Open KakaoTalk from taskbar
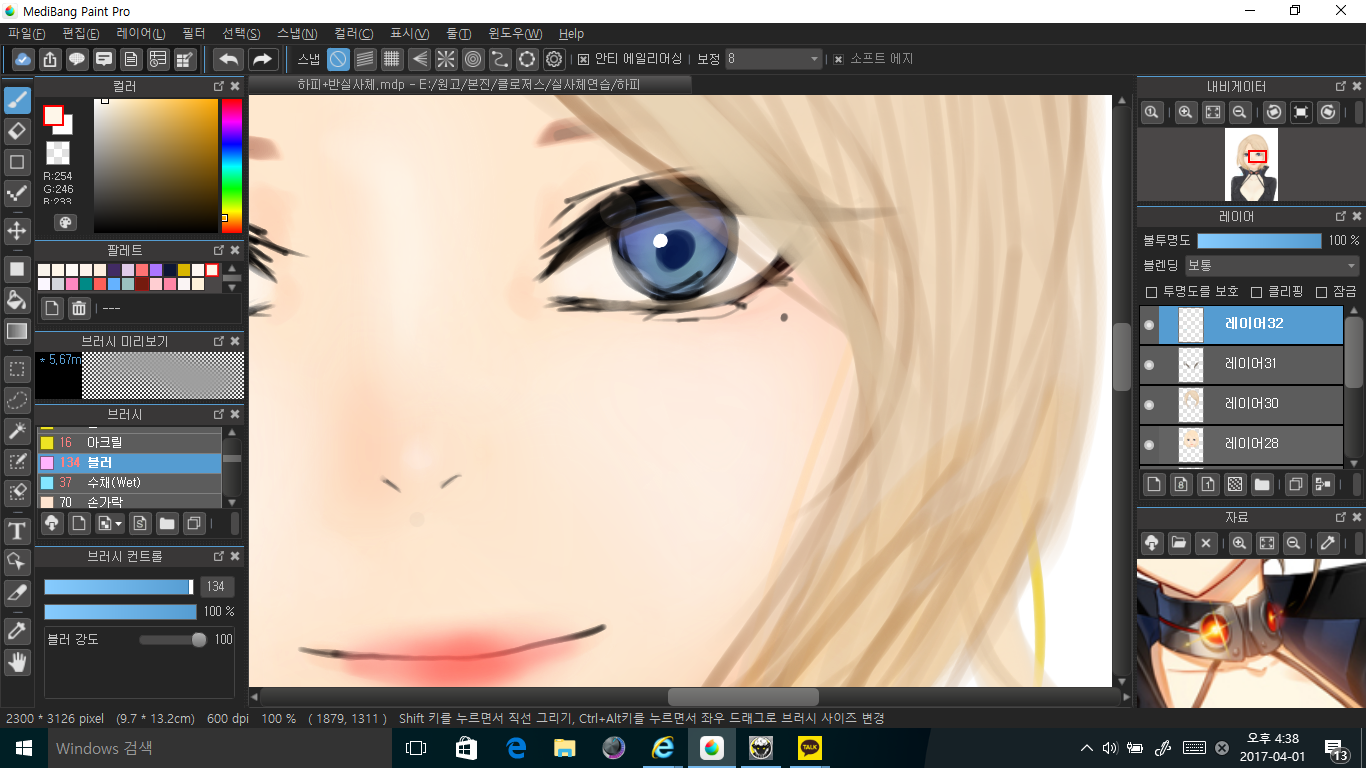This screenshot has height=768, width=1366. [x=809, y=748]
